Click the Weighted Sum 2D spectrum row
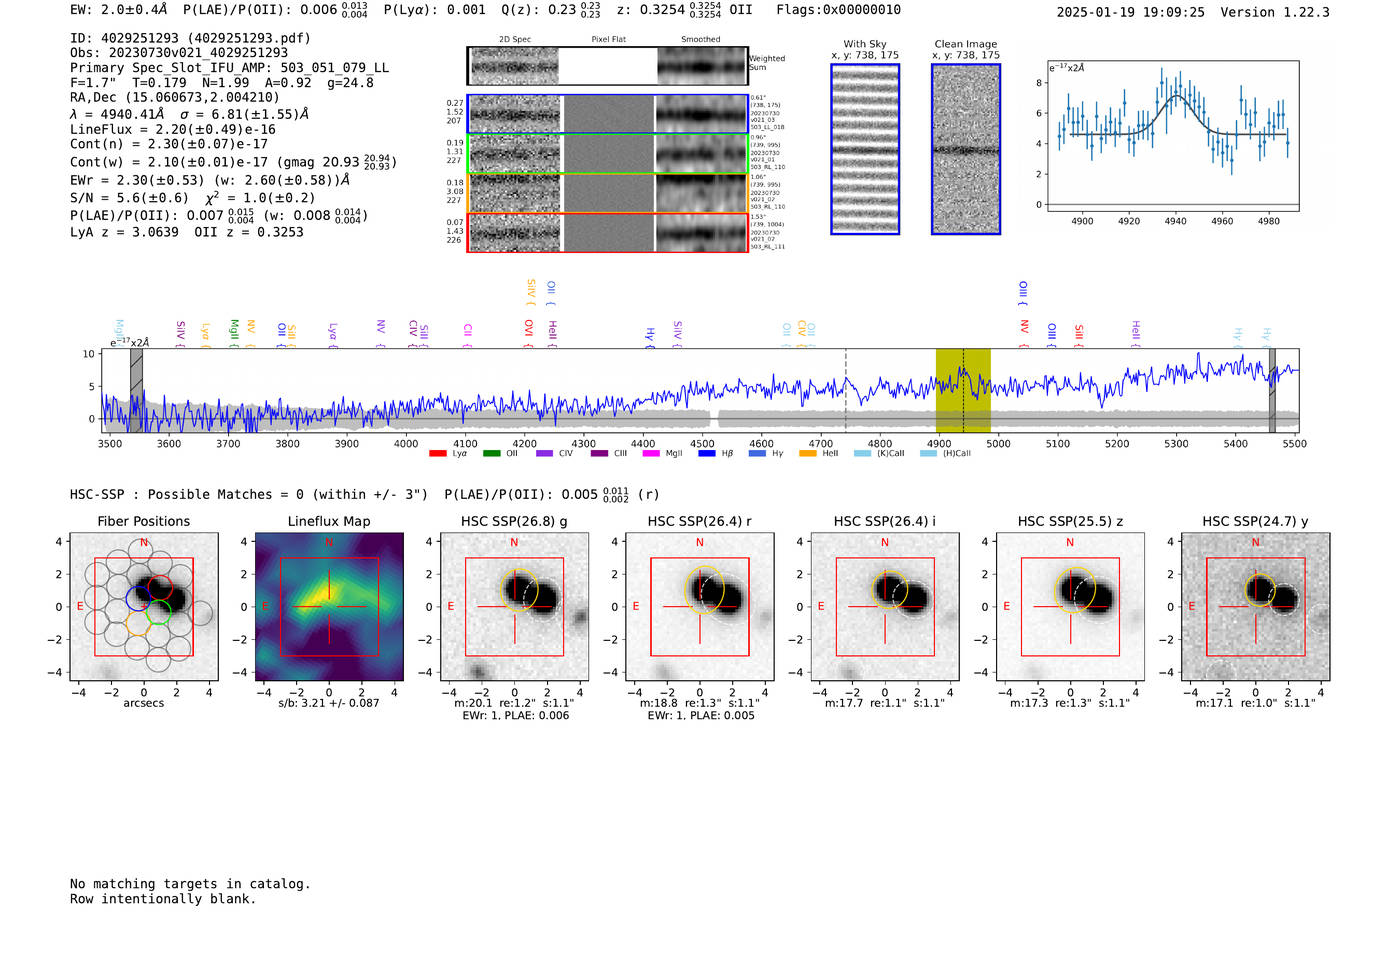Screen dimensions: 1400x953 (608, 66)
